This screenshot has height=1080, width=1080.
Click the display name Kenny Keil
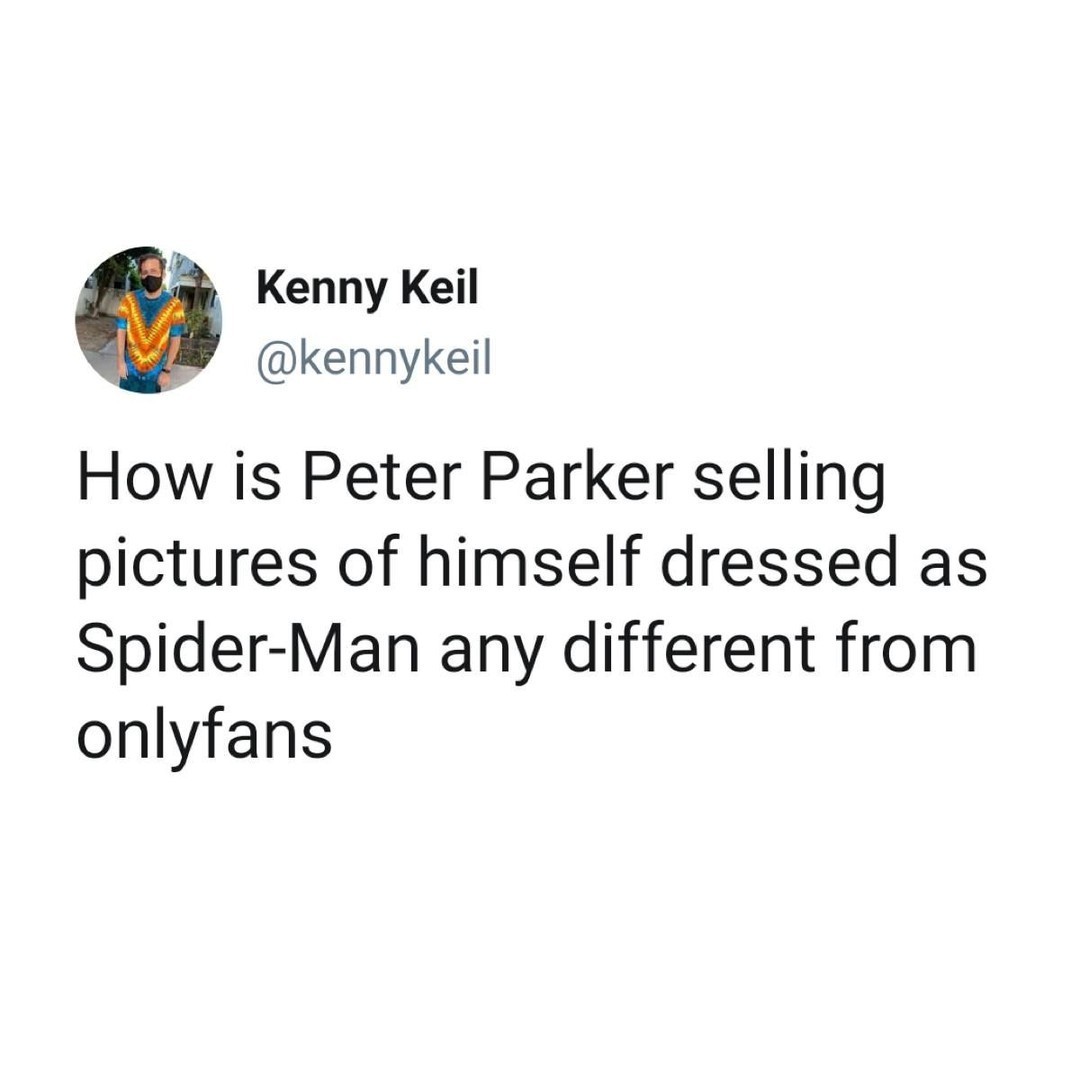[x=367, y=288]
